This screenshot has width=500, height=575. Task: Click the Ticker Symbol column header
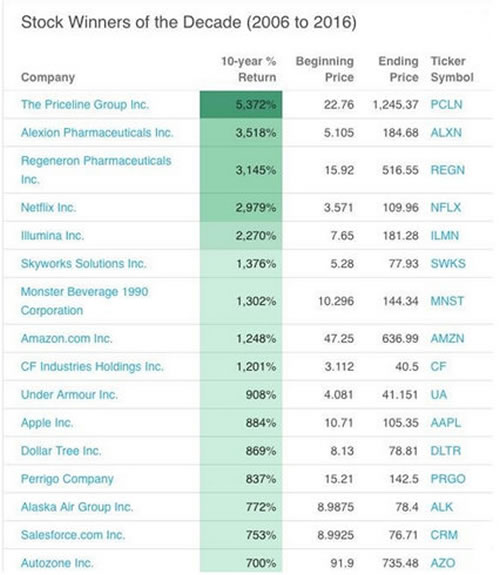[x=452, y=69]
